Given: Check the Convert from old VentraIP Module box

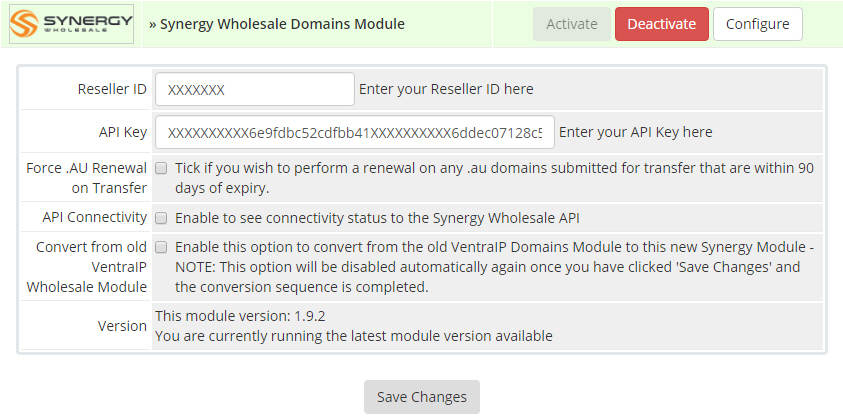Looking at the screenshot, I should tap(161, 247).
